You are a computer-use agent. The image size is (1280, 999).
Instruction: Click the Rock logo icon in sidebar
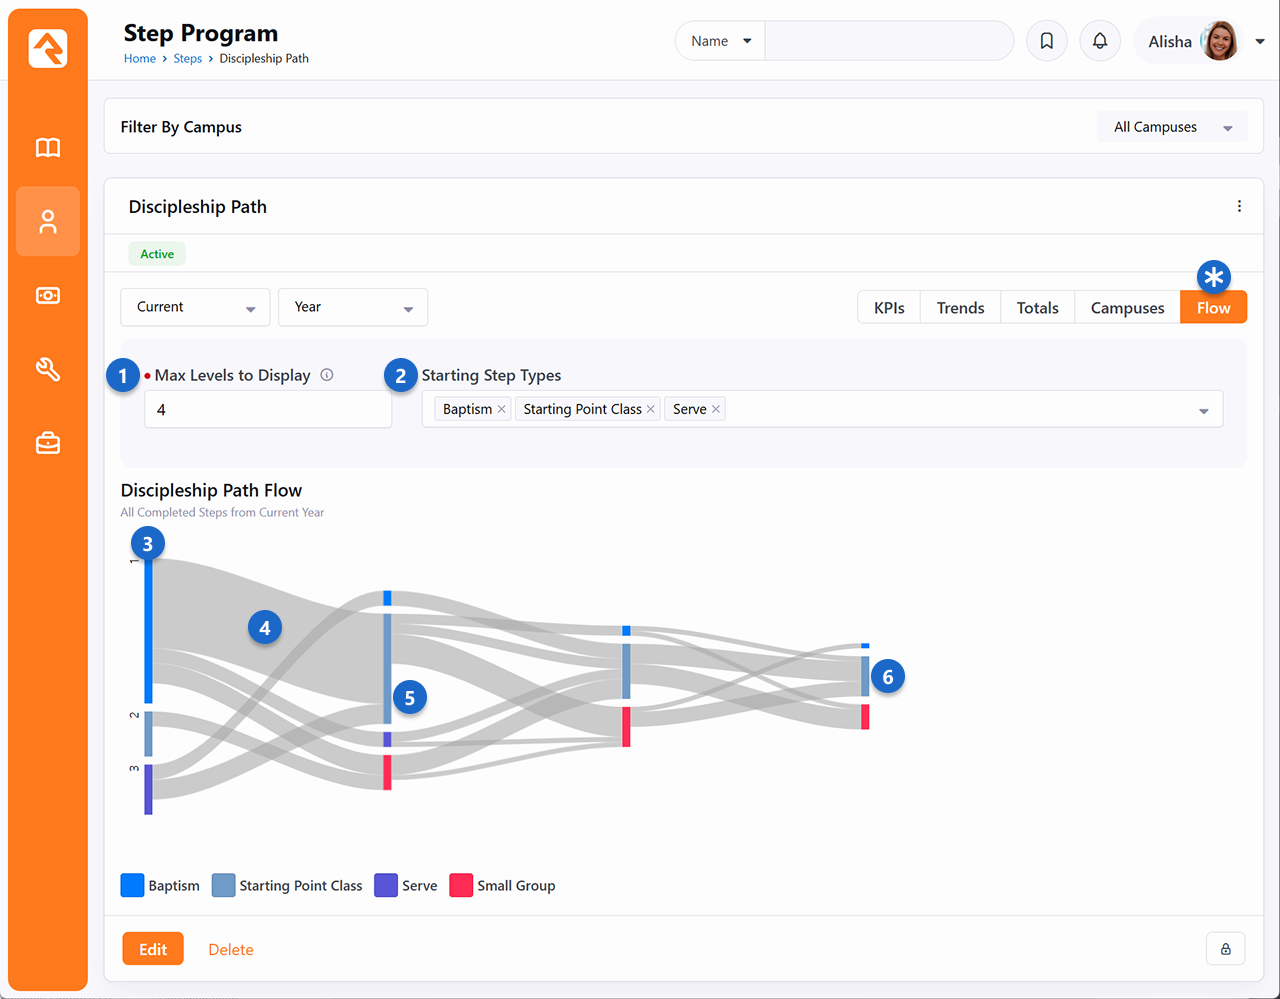click(48, 48)
